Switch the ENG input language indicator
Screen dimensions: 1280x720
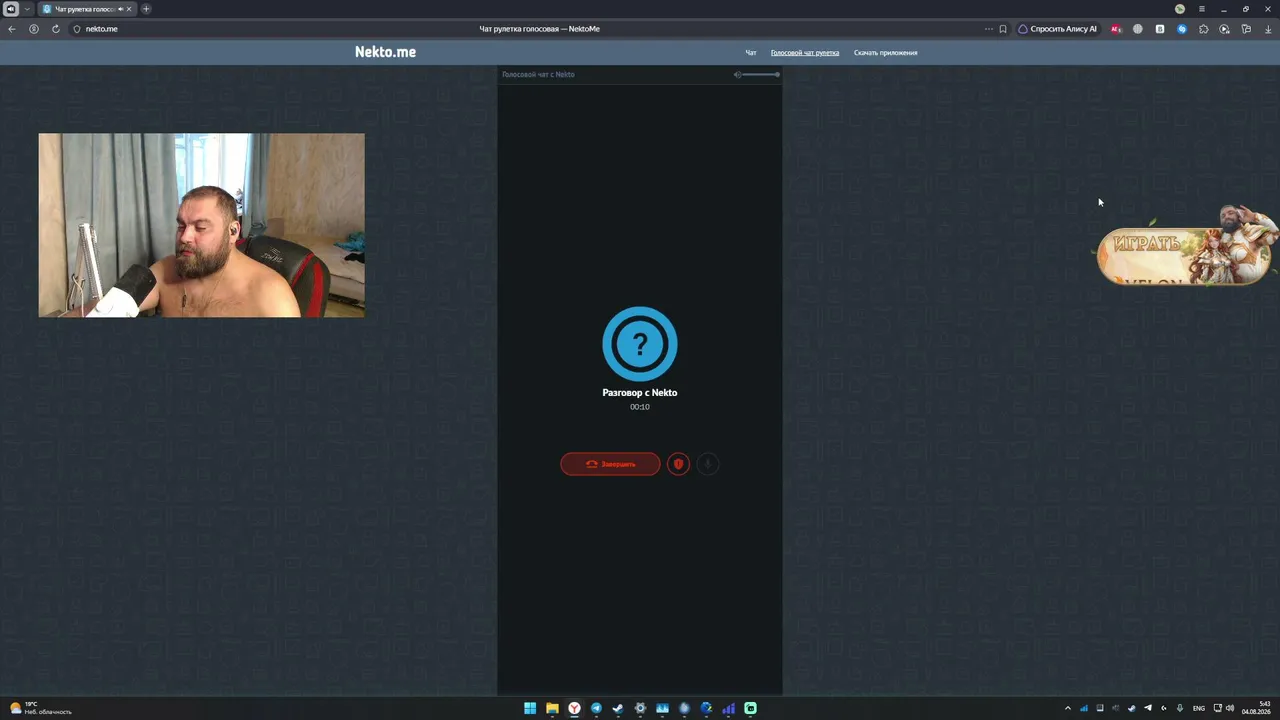(1199, 708)
